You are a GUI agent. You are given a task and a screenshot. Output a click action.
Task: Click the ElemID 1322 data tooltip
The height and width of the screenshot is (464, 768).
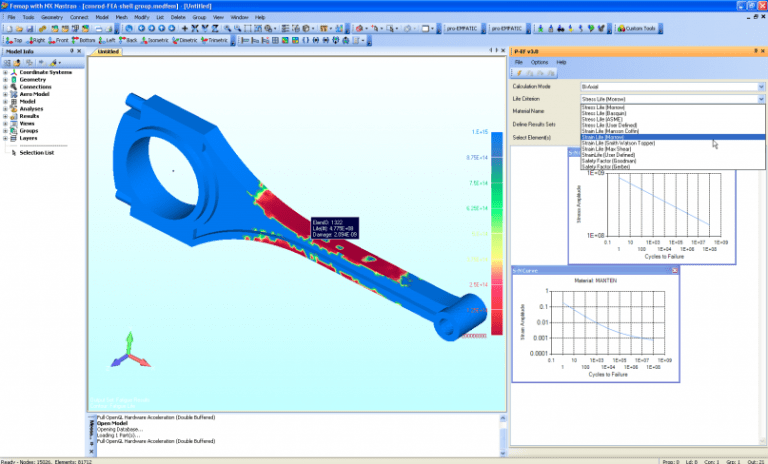(335, 228)
